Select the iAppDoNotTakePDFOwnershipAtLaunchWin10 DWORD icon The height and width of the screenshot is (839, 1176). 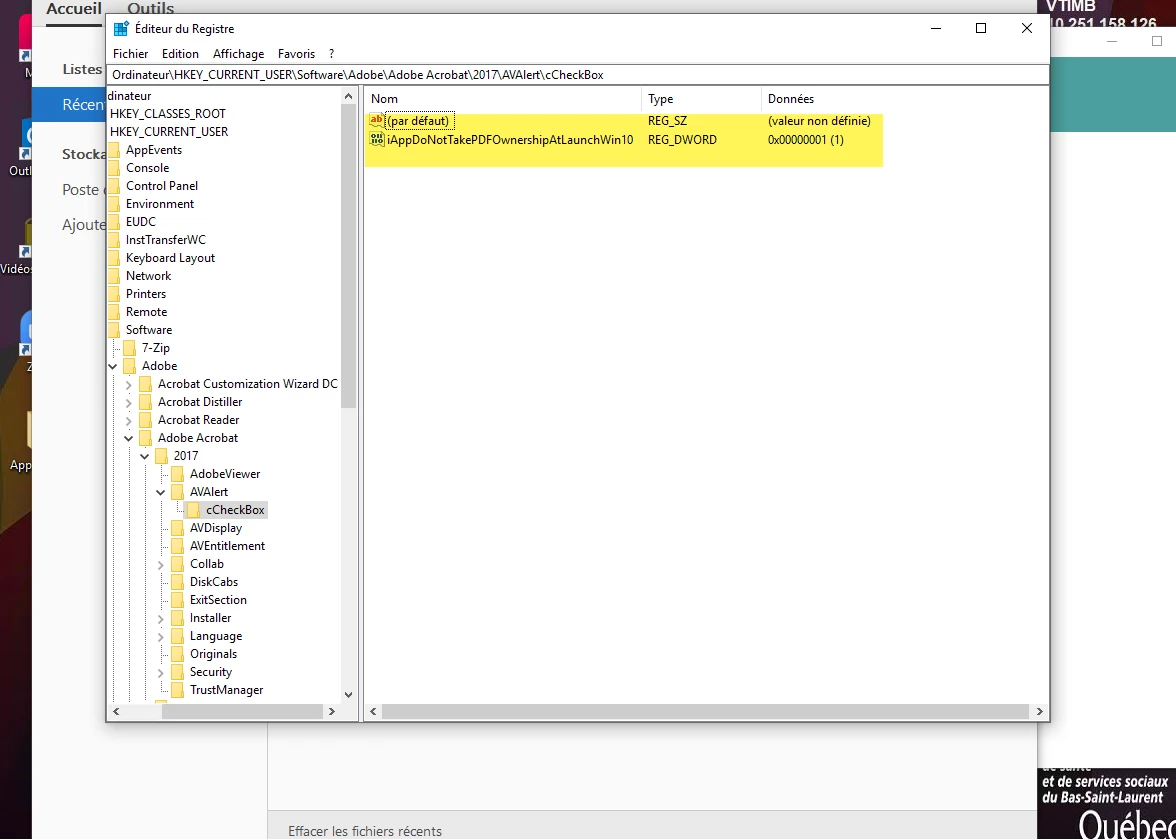(376, 139)
